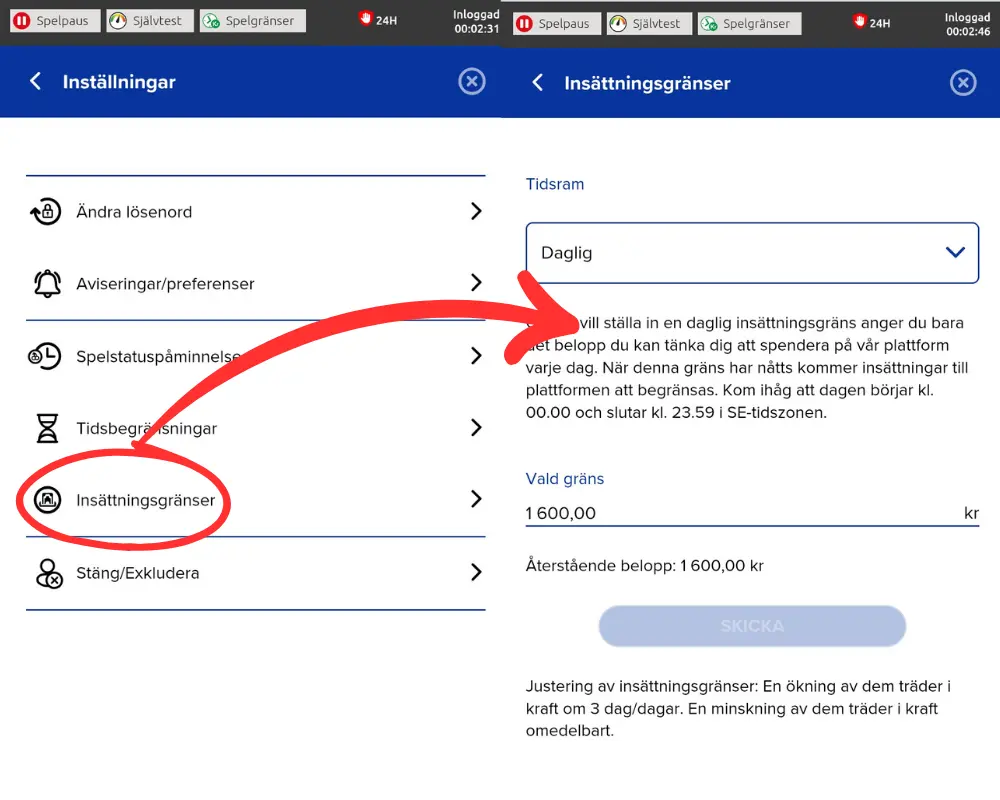Click the Ändra lösenord lock icon
Viewport: 1000px width, 800px height.
(46, 212)
